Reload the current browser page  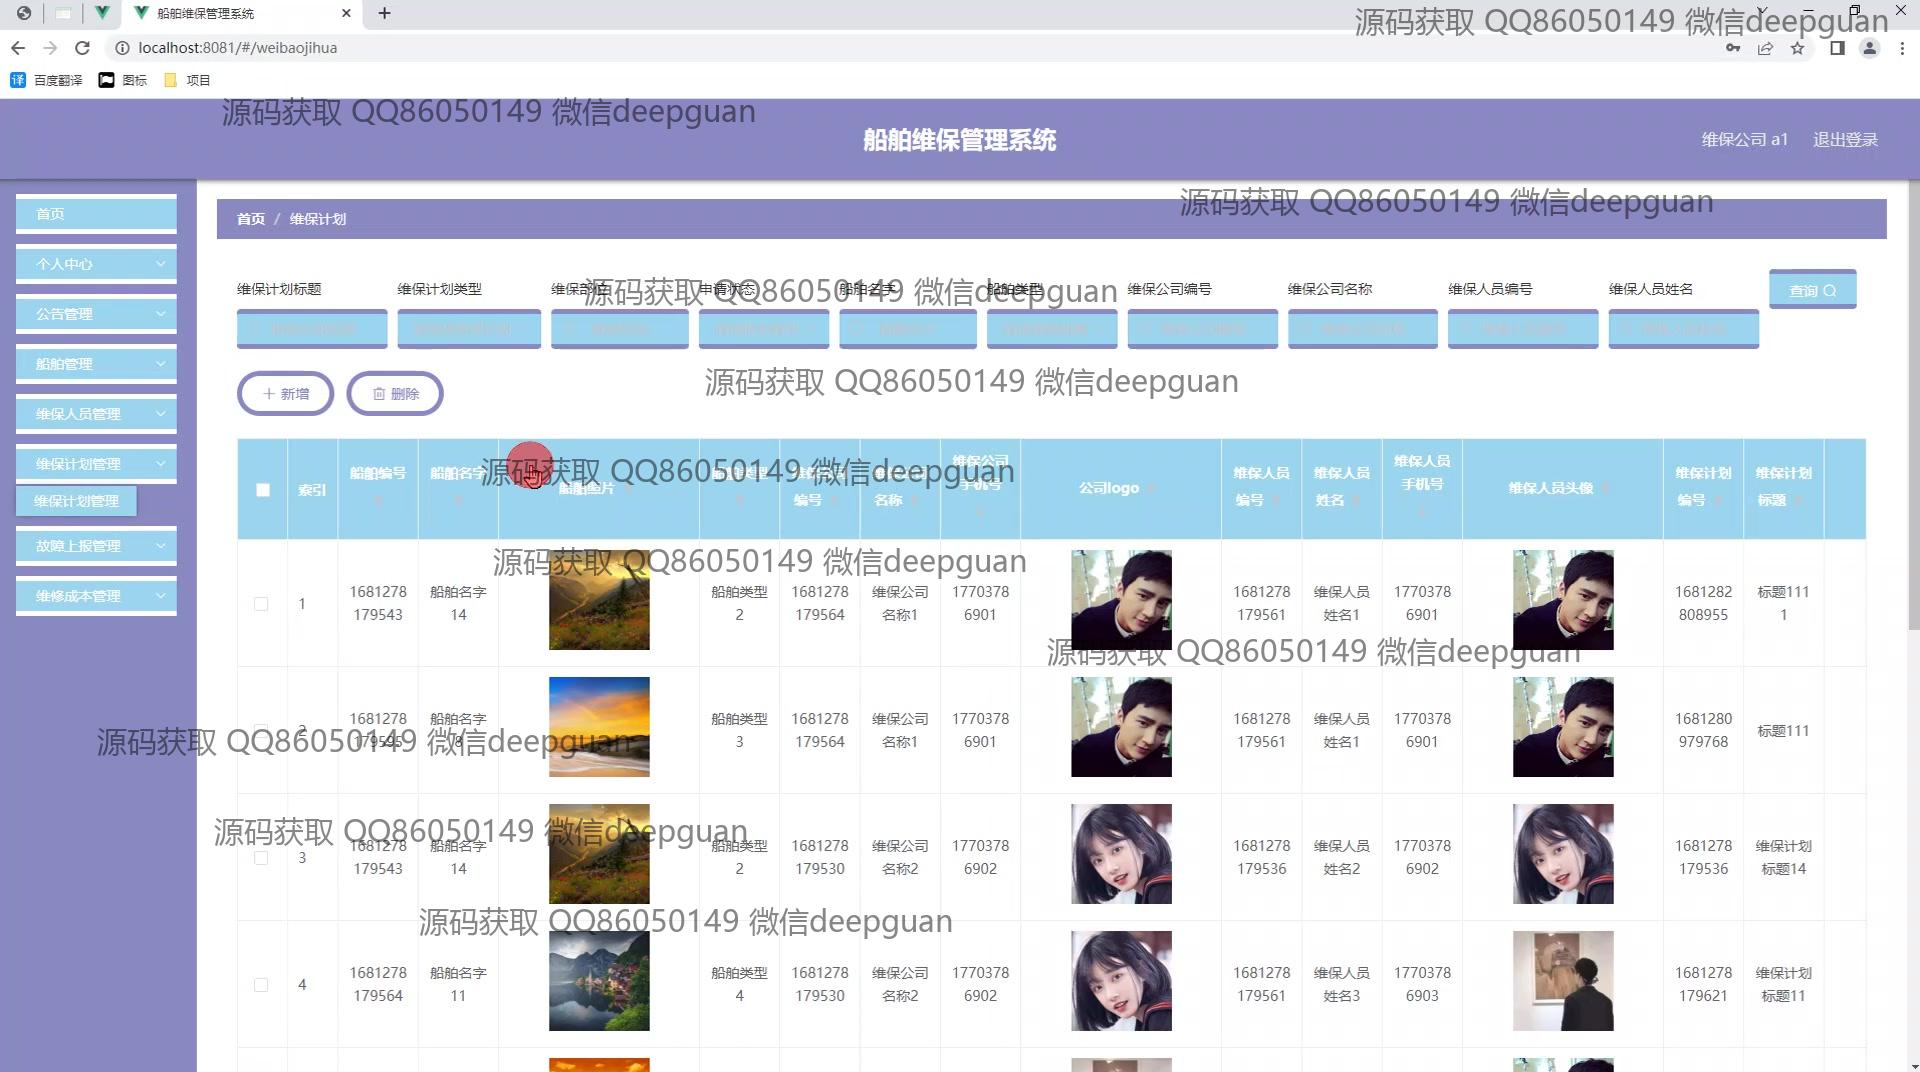point(83,48)
